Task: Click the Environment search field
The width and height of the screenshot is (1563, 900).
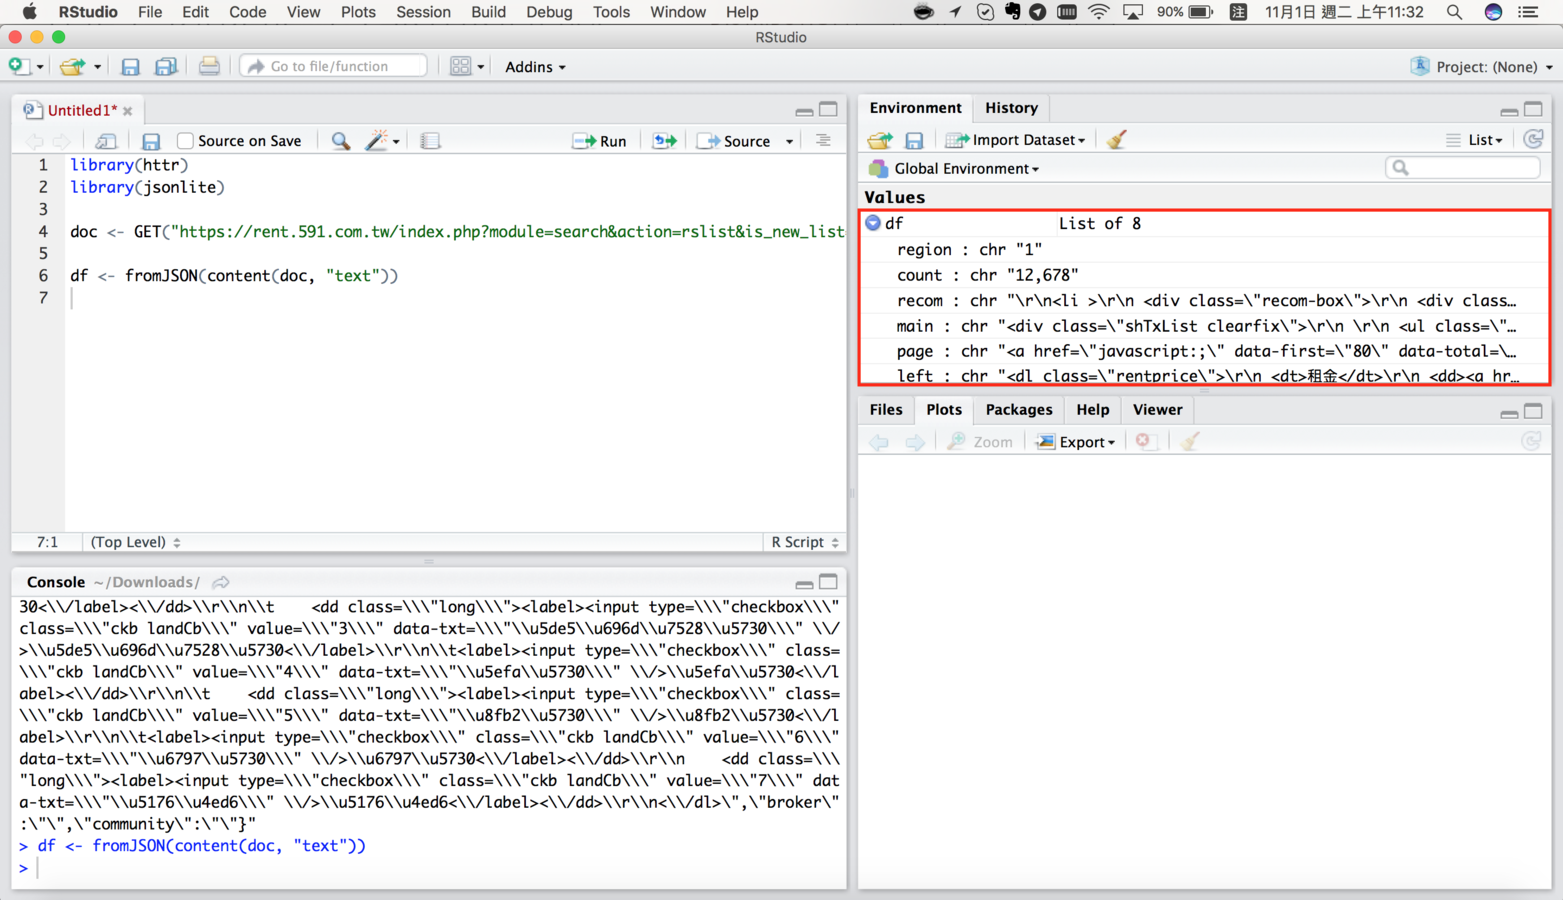Action: (1463, 168)
